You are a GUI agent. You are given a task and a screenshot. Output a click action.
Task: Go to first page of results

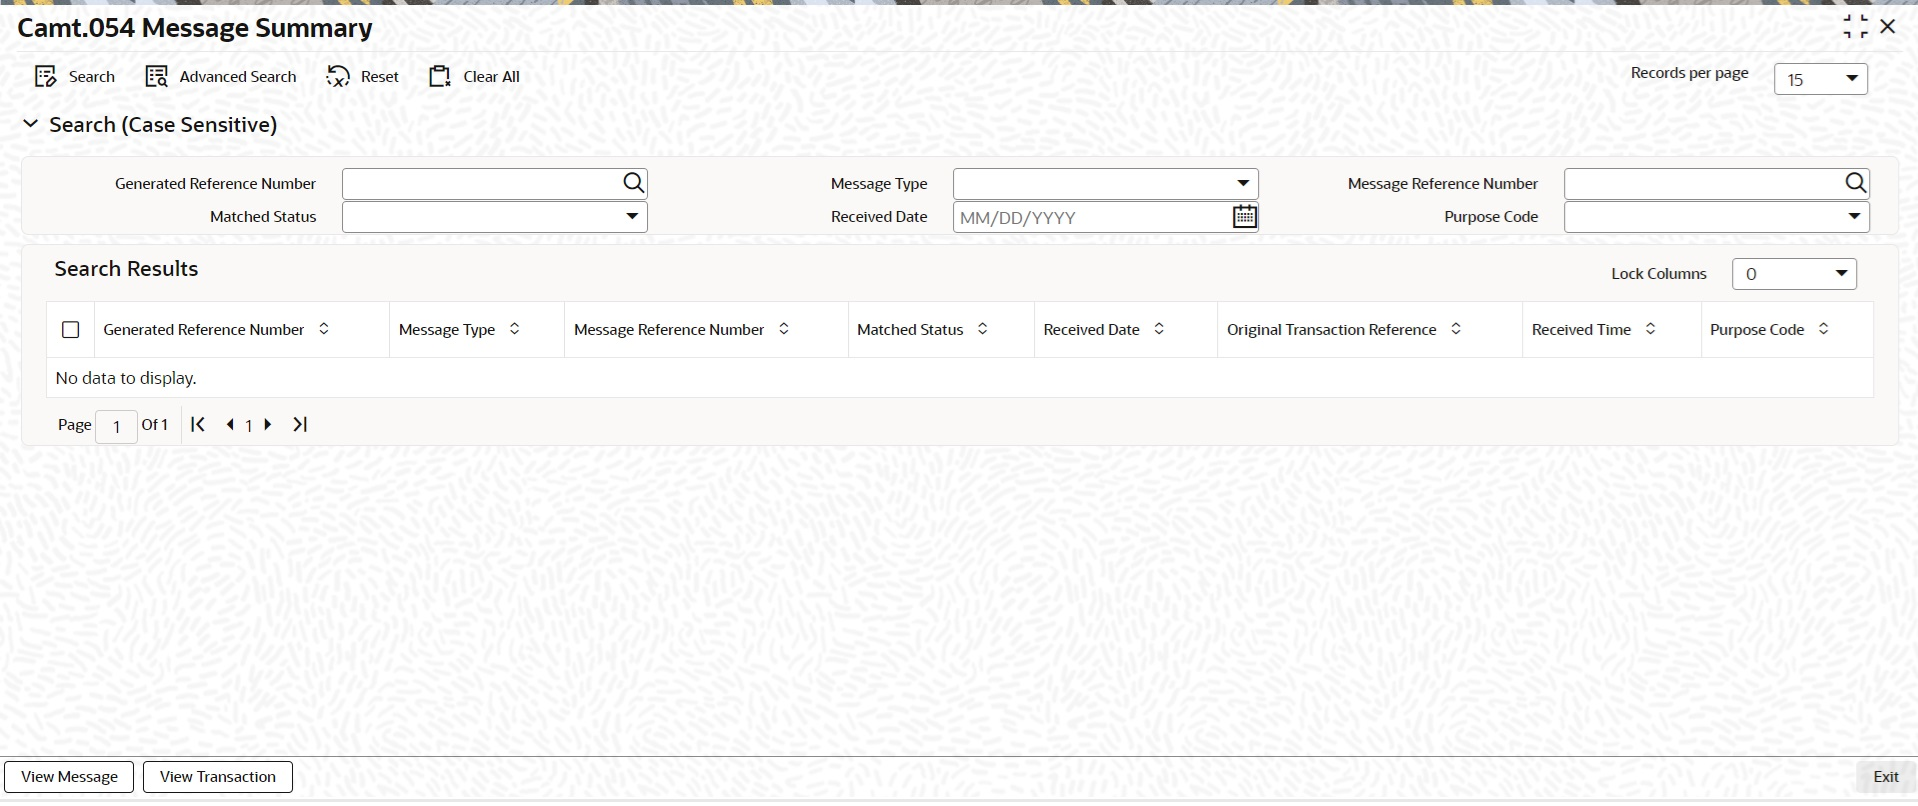198,425
